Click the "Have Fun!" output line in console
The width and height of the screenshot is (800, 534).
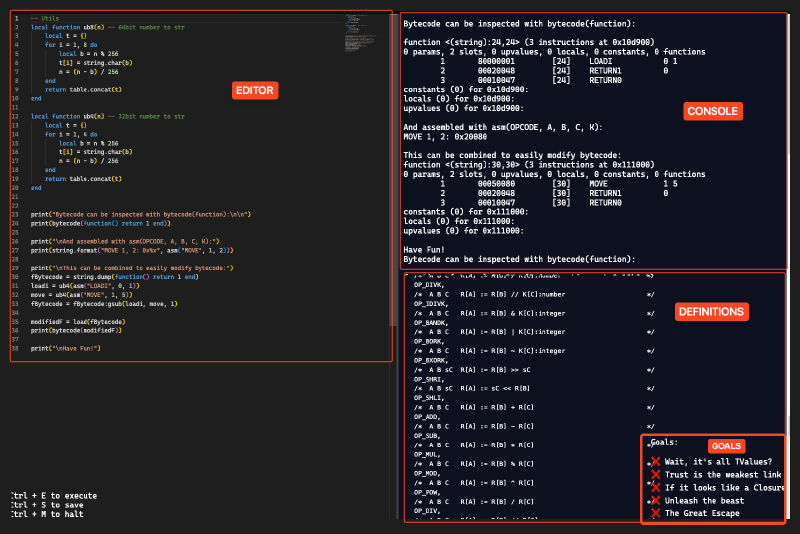[425, 250]
